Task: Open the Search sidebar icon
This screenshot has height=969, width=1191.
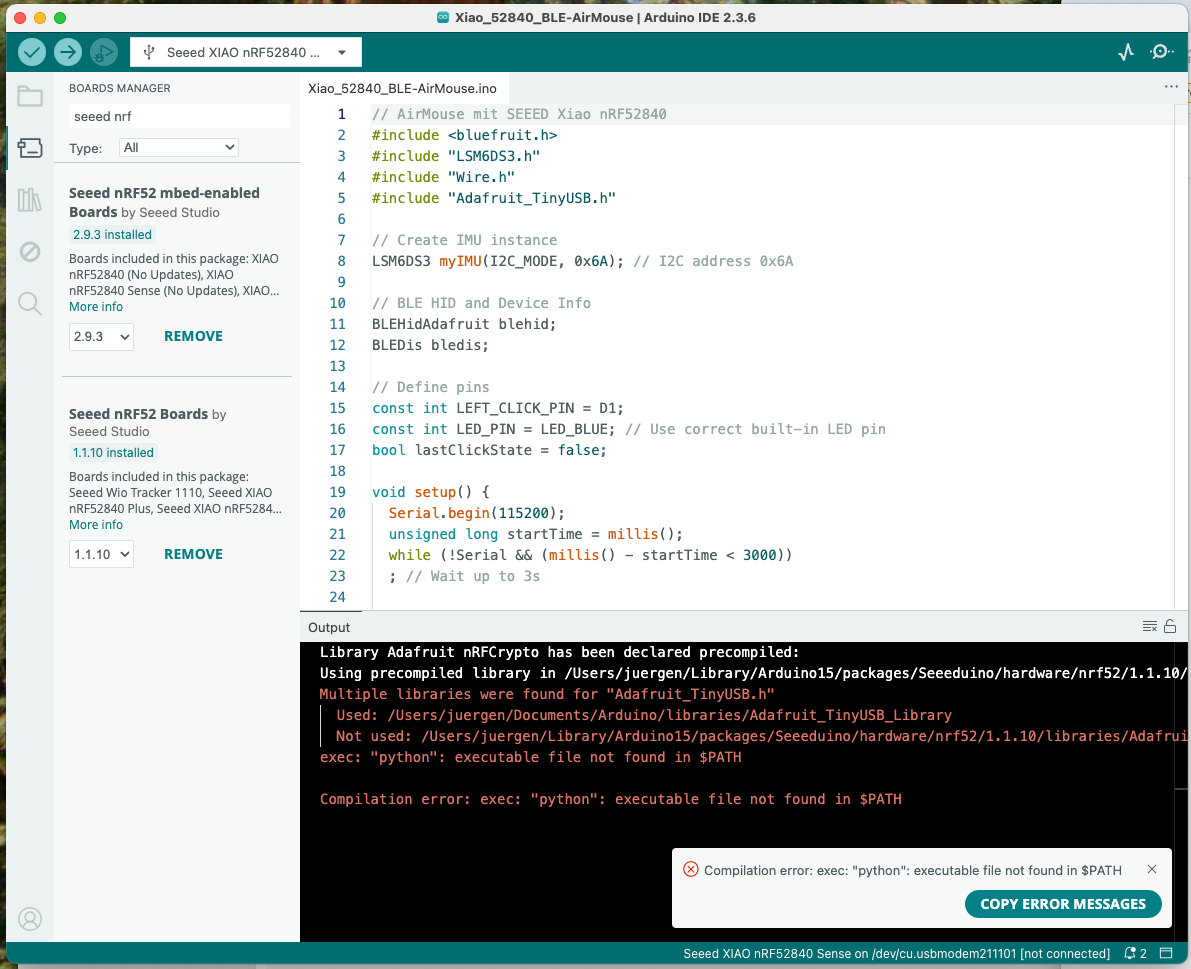Action: pos(30,304)
